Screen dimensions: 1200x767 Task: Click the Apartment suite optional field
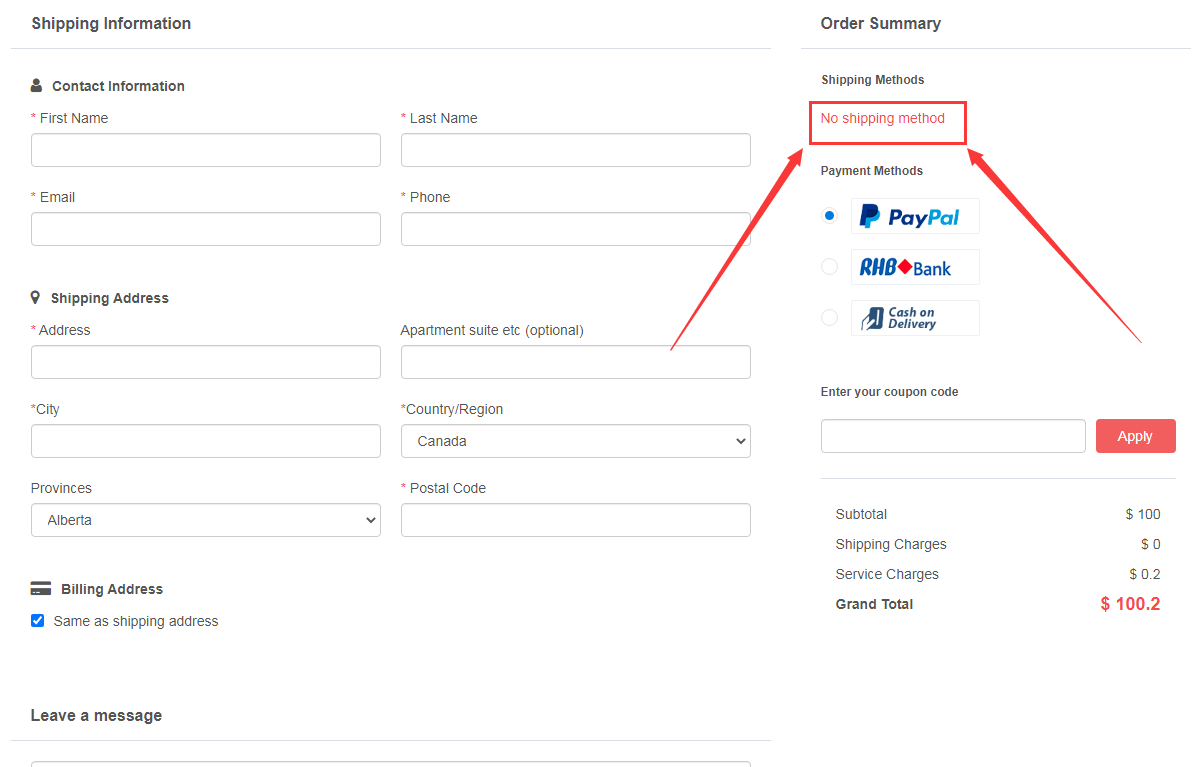click(575, 362)
